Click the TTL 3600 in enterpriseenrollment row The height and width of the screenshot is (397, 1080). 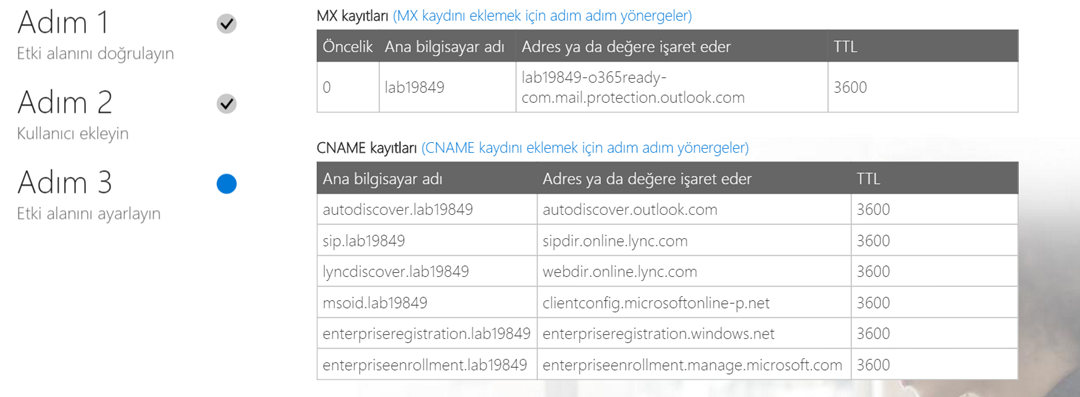point(934,365)
